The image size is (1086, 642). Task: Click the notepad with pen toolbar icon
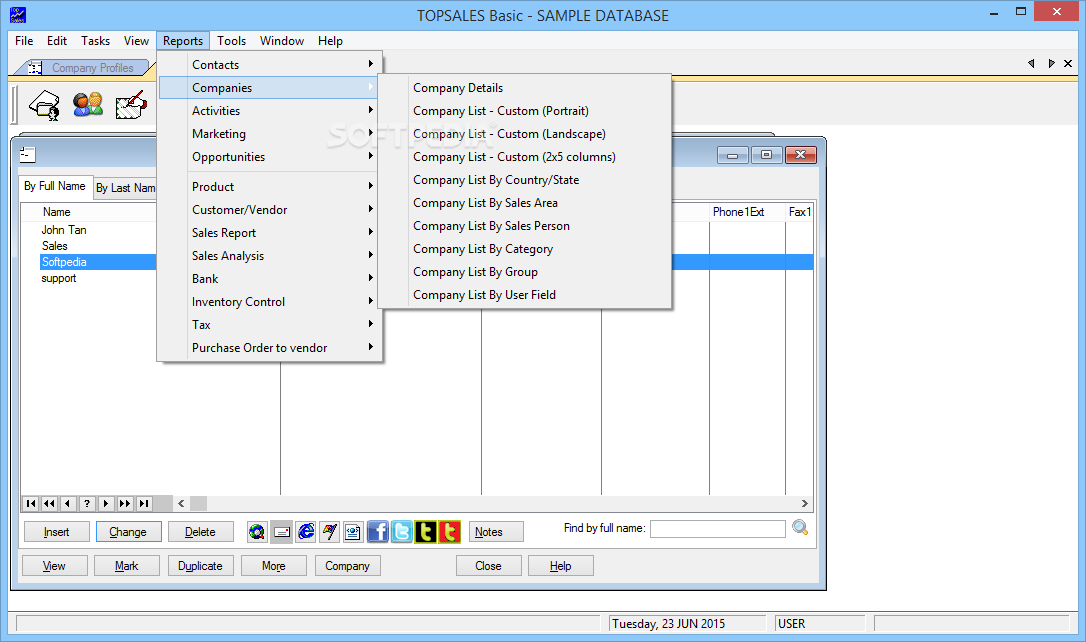click(131, 105)
